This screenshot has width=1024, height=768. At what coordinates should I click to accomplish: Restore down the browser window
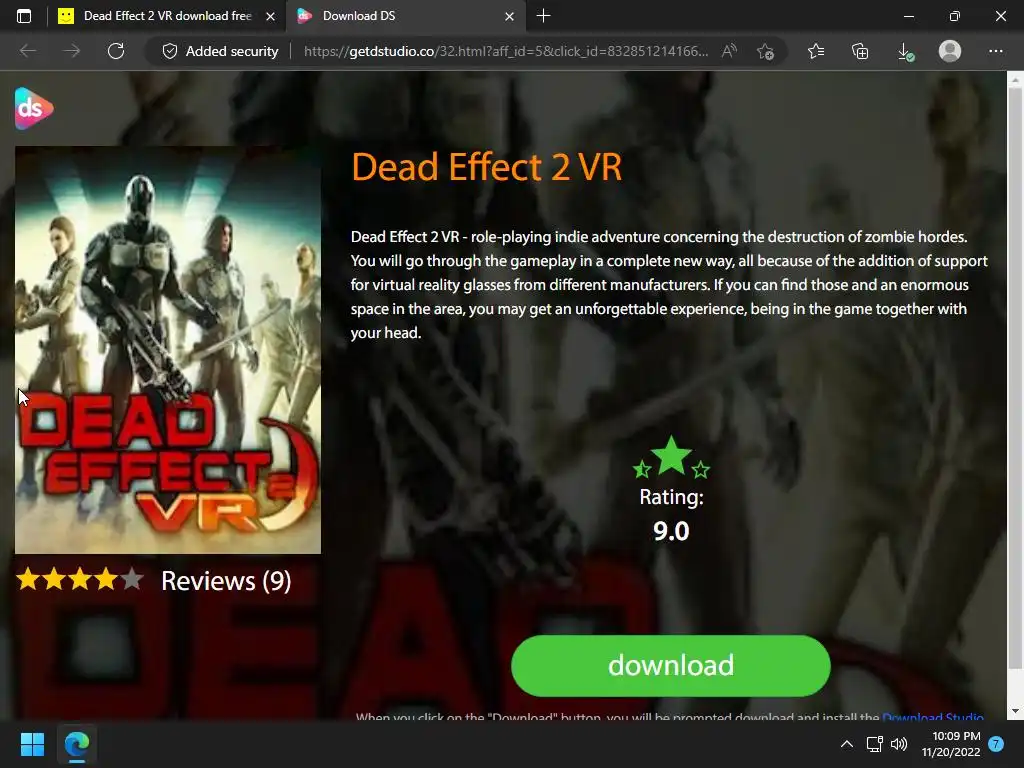[955, 16]
